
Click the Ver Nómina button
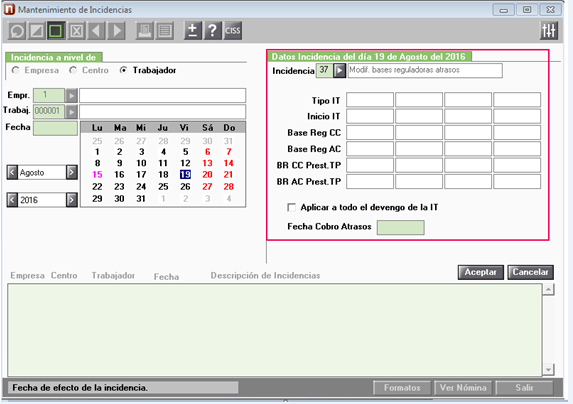click(x=463, y=388)
